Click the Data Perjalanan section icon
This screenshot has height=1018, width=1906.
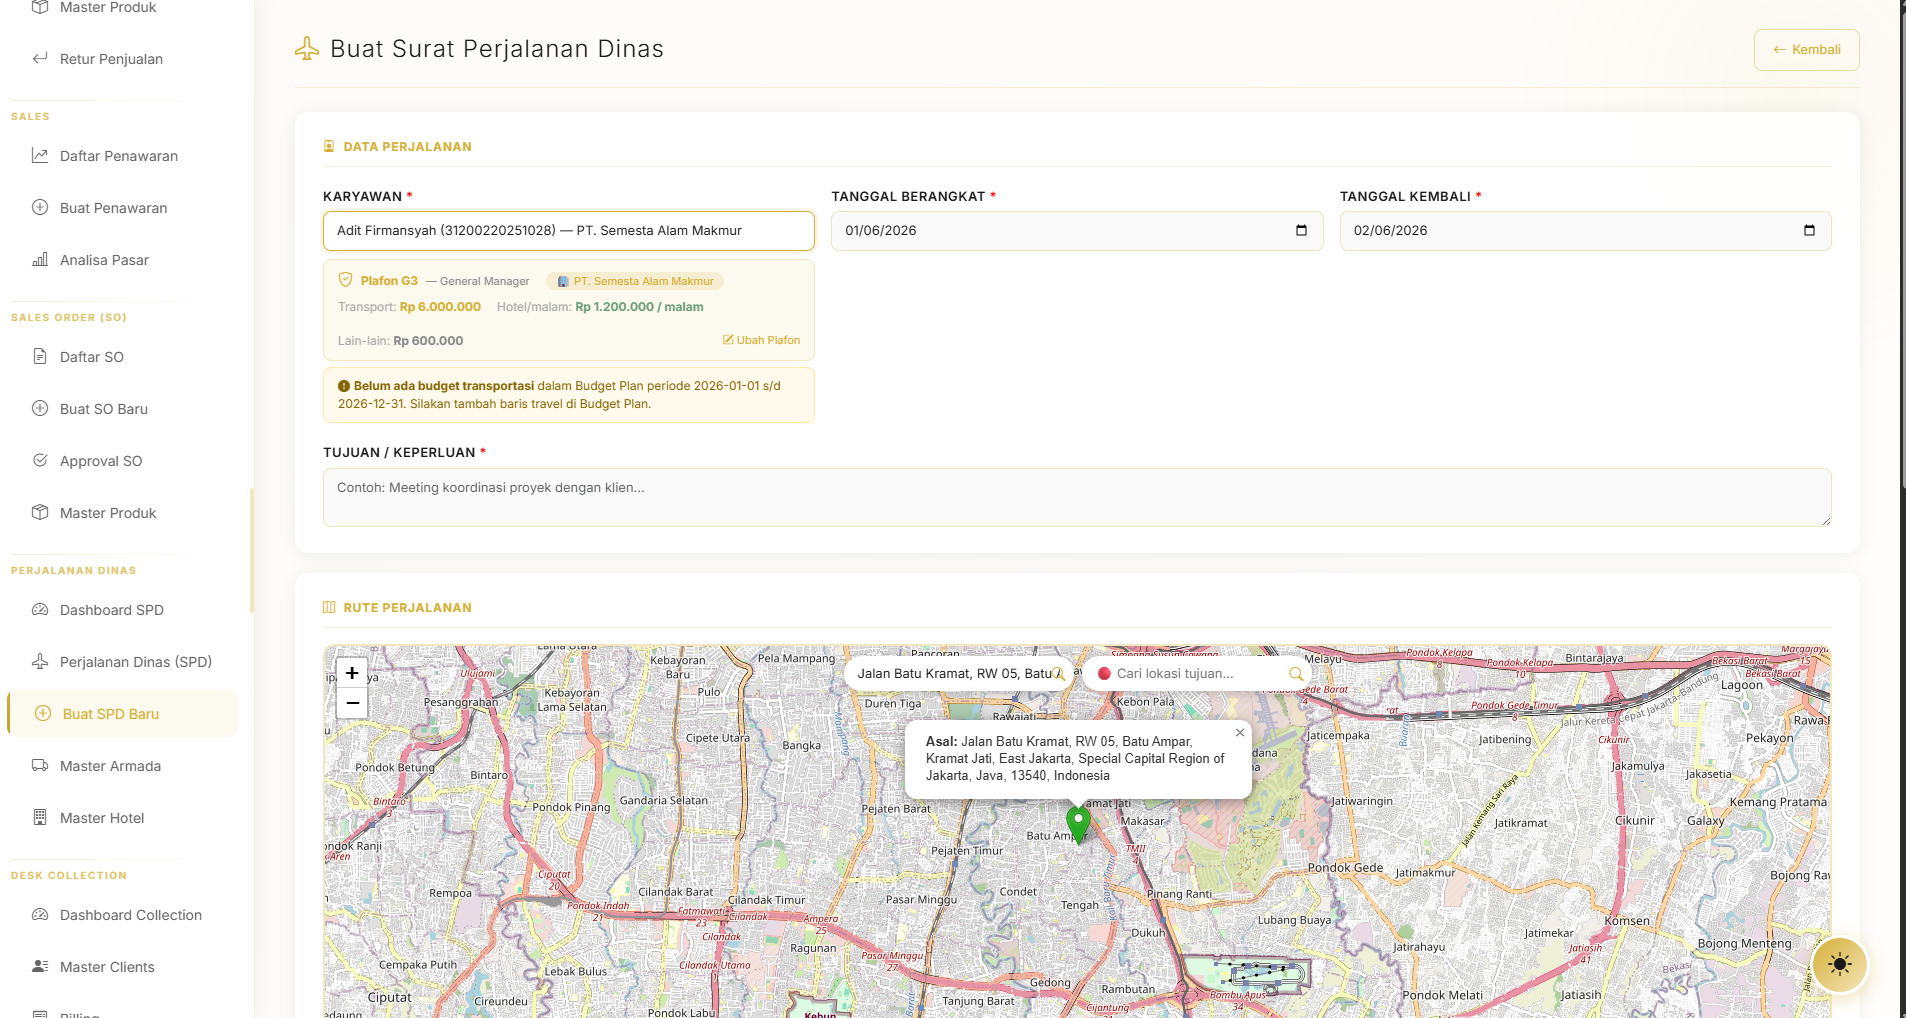329,147
